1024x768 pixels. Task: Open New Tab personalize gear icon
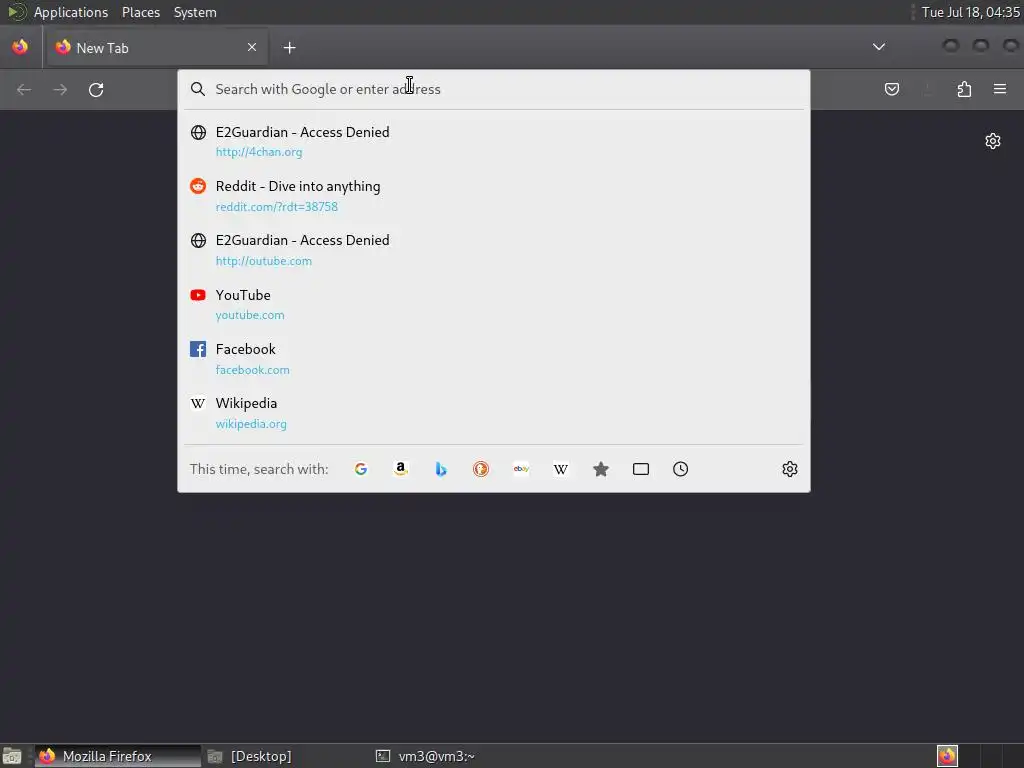[x=993, y=141]
